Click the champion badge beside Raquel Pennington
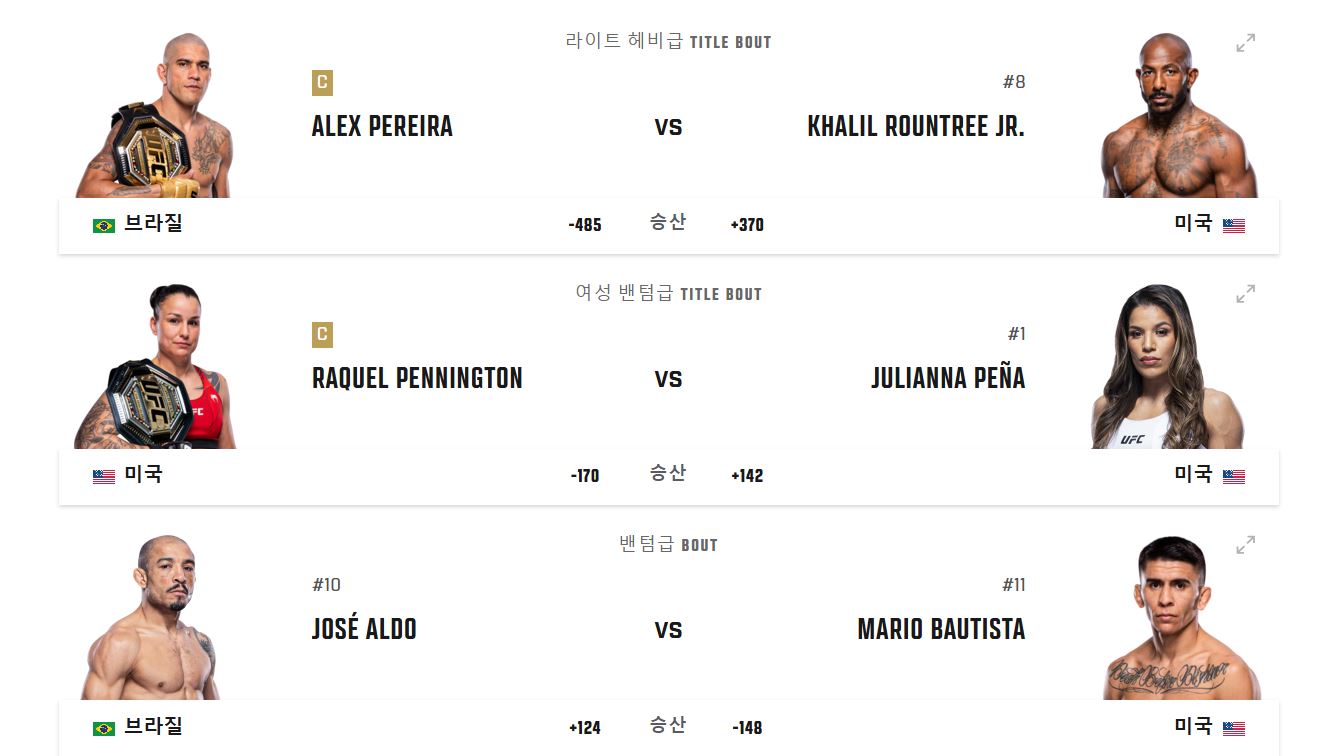 point(320,336)
